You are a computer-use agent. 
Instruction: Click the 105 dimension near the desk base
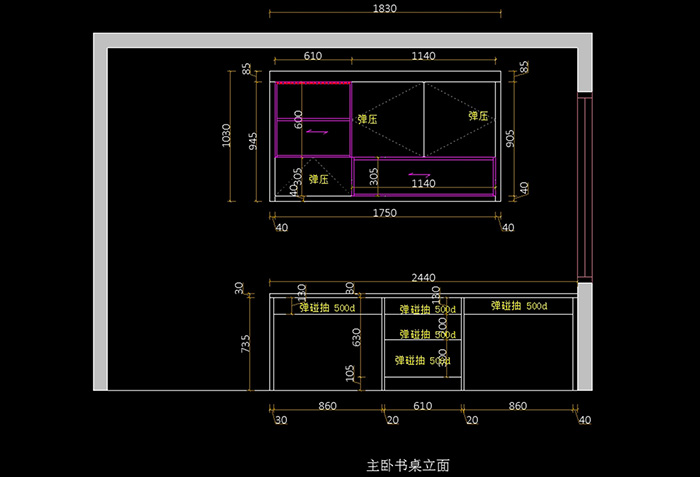point(350,373)
